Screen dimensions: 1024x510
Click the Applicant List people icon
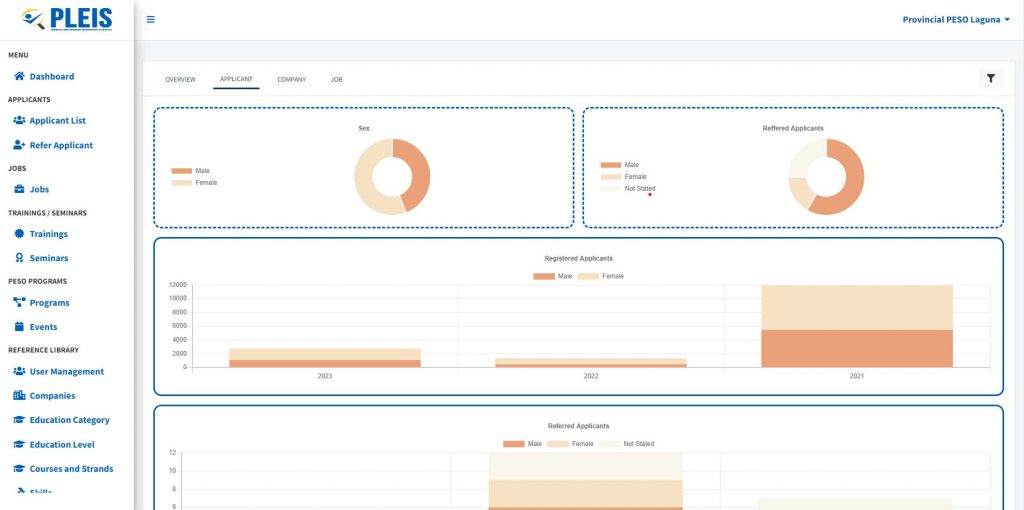tap(19, 120)
